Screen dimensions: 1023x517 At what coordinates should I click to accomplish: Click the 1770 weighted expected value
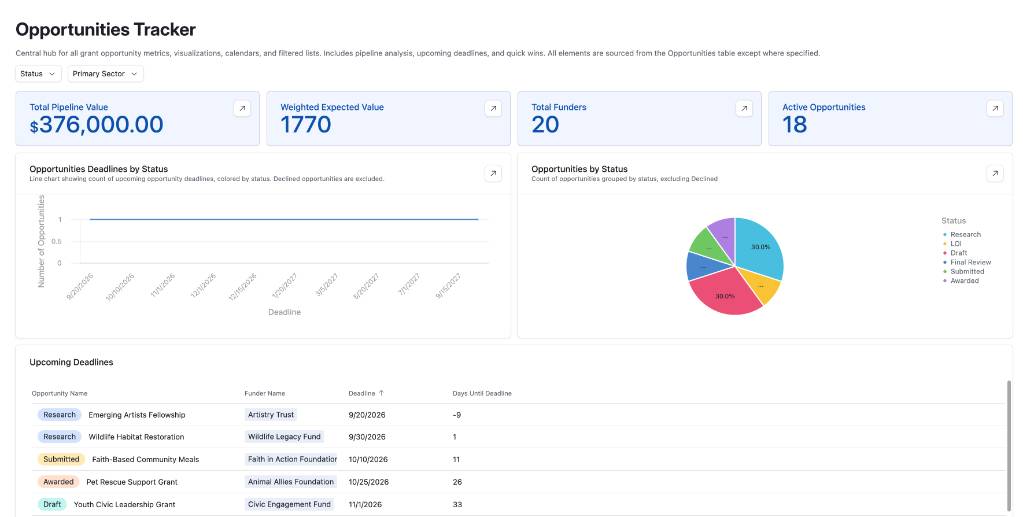tap(306, 125)
